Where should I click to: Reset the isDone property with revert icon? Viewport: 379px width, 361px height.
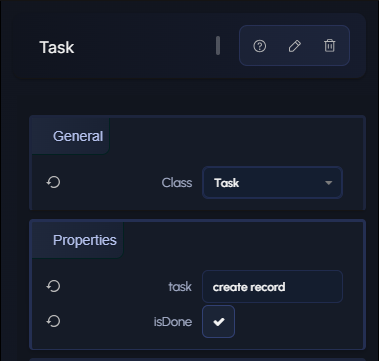53,321
